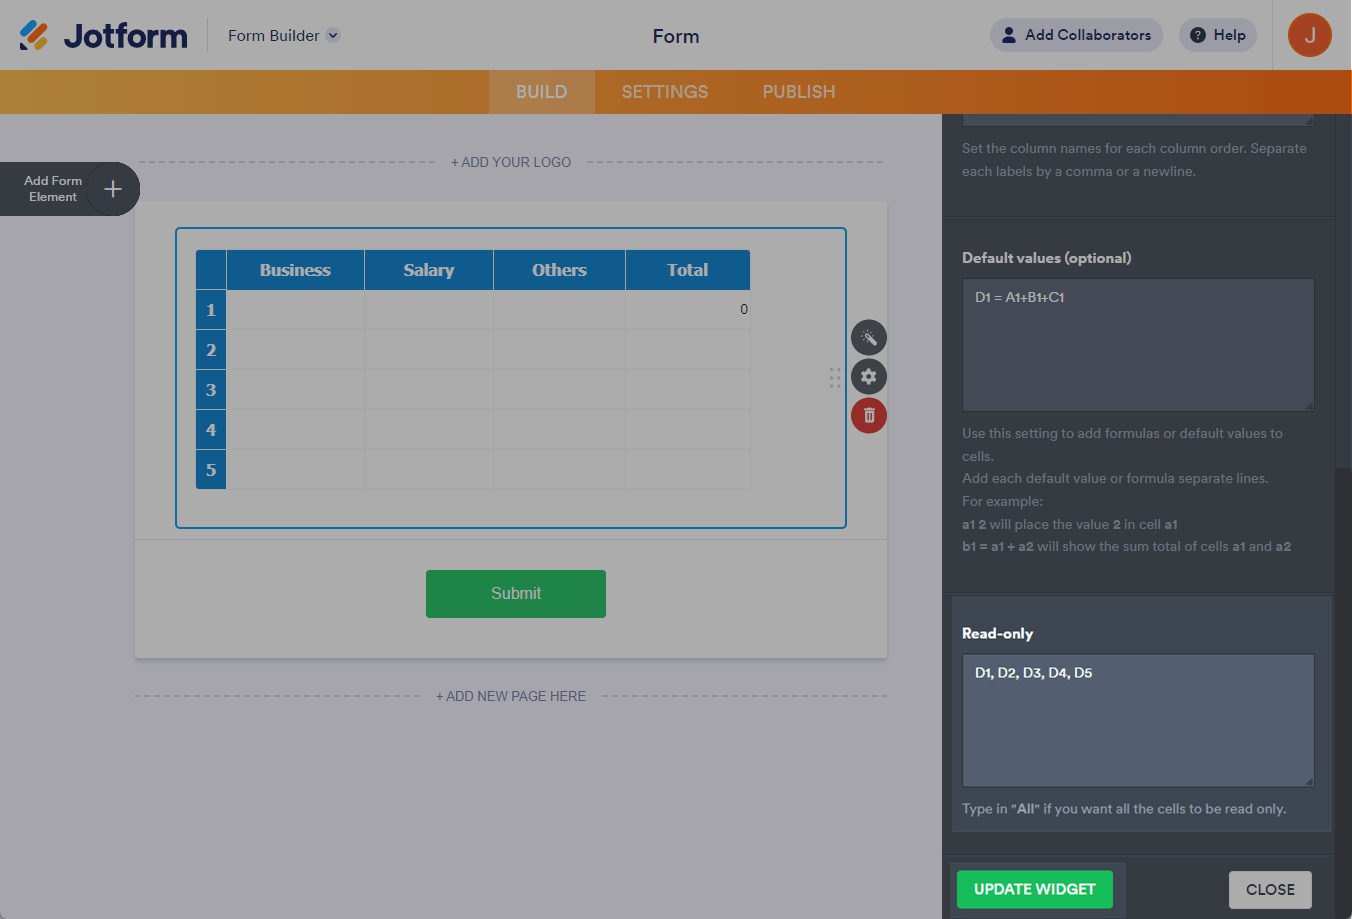The image size is (1352, 919).
Task: Close the widget settings panel
Action: click(x=1270, y=890)
